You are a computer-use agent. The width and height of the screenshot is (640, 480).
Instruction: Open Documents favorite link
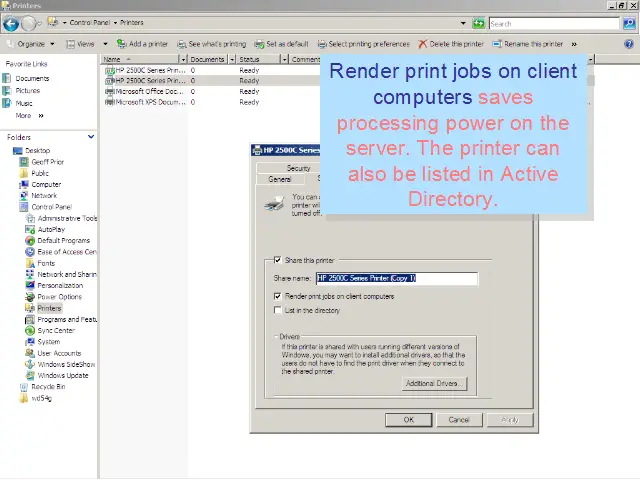tap(26, 78)
